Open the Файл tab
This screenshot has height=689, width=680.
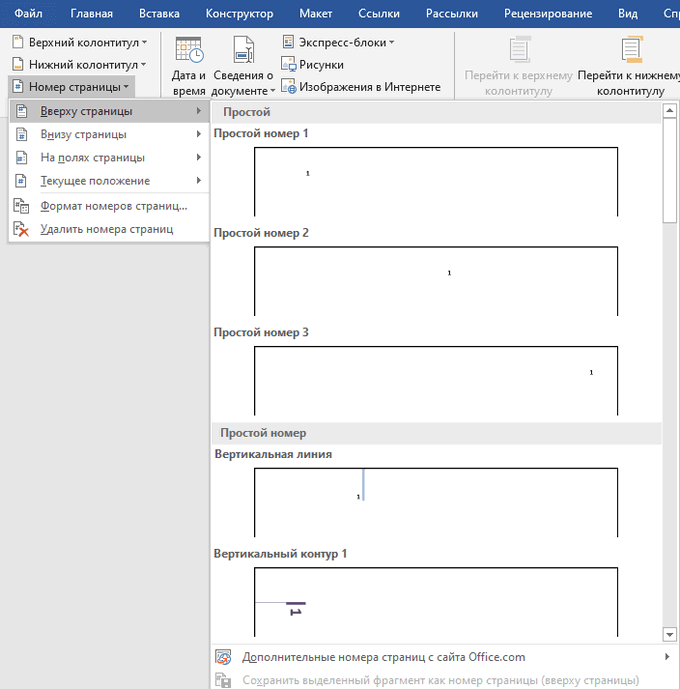pyautogui.click(x=28, y=14)
